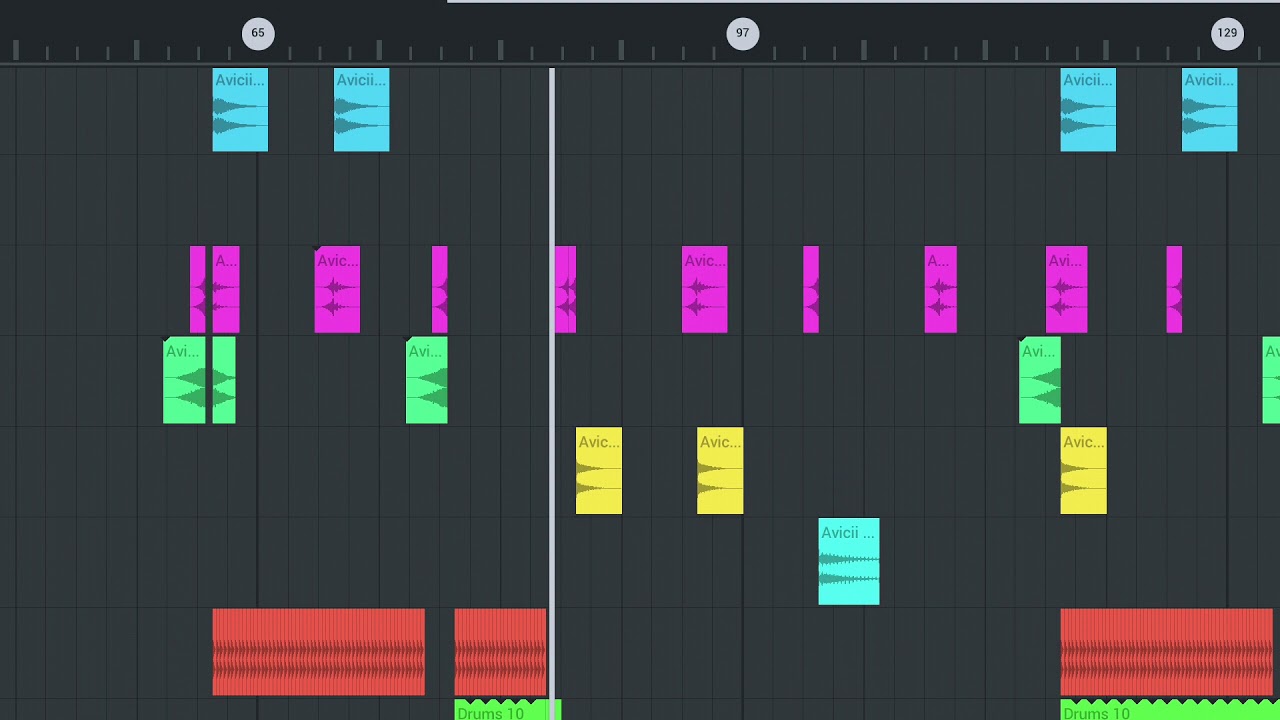
Task: Select the magenta 'Avic...' clip above the long red clip
Action: coord(337,289)
